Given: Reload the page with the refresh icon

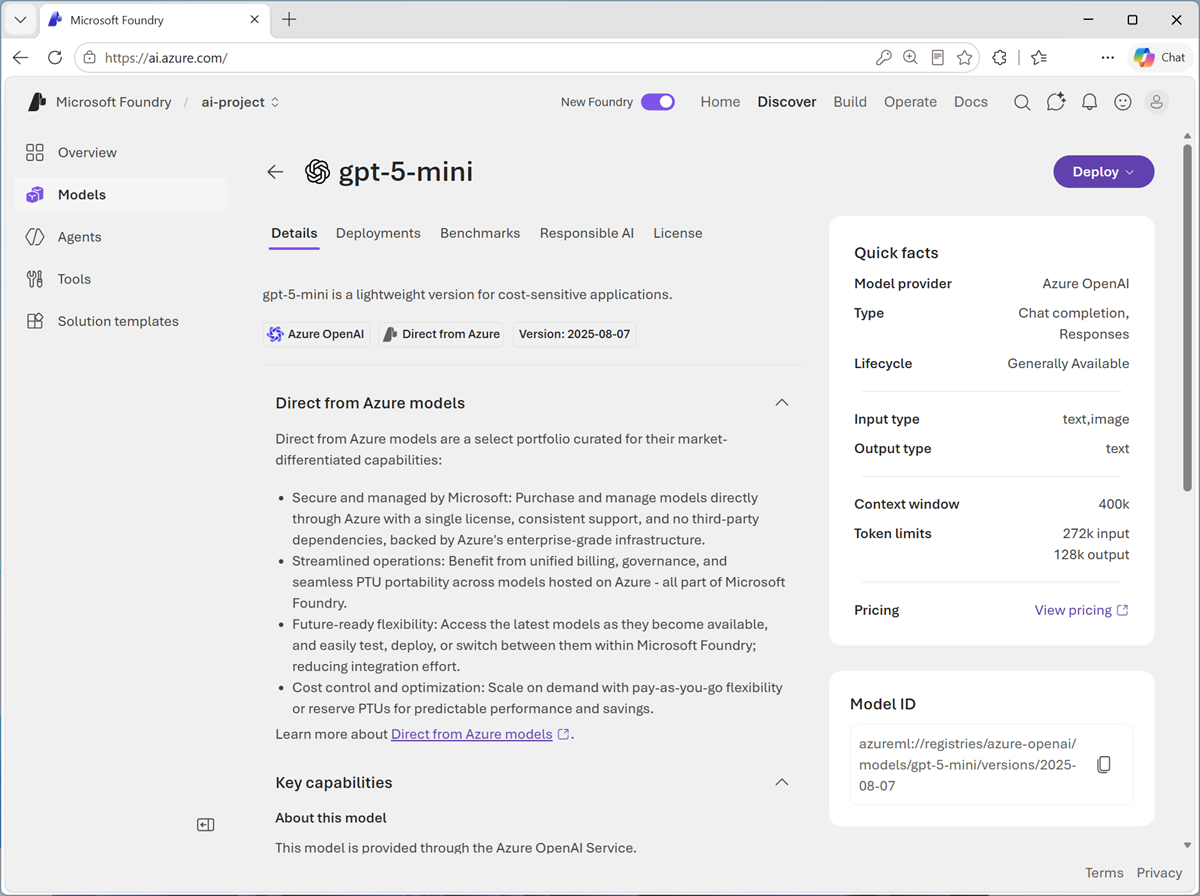Looking at the screenshot, I should tap(55, 58).
